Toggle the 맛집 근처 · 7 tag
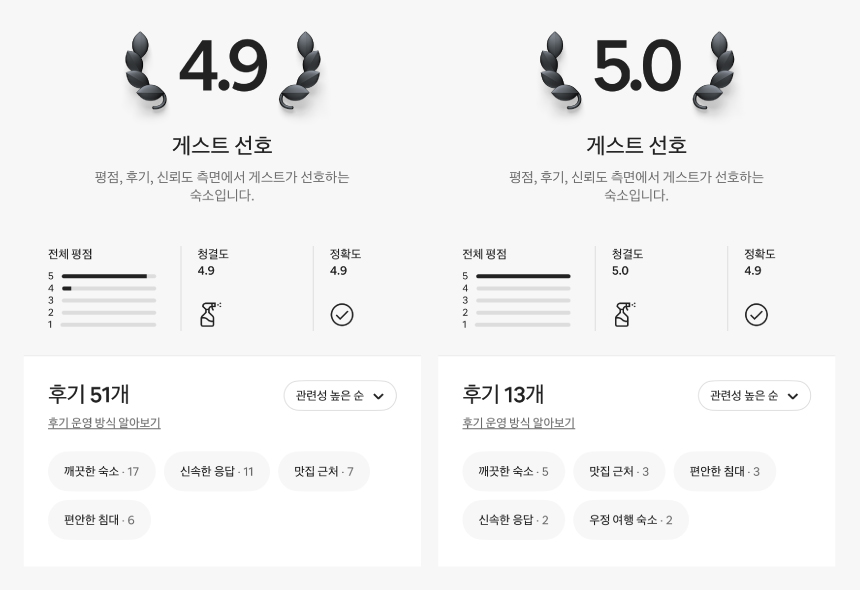This screenshot has width=860, height=590. pos(324,471)
